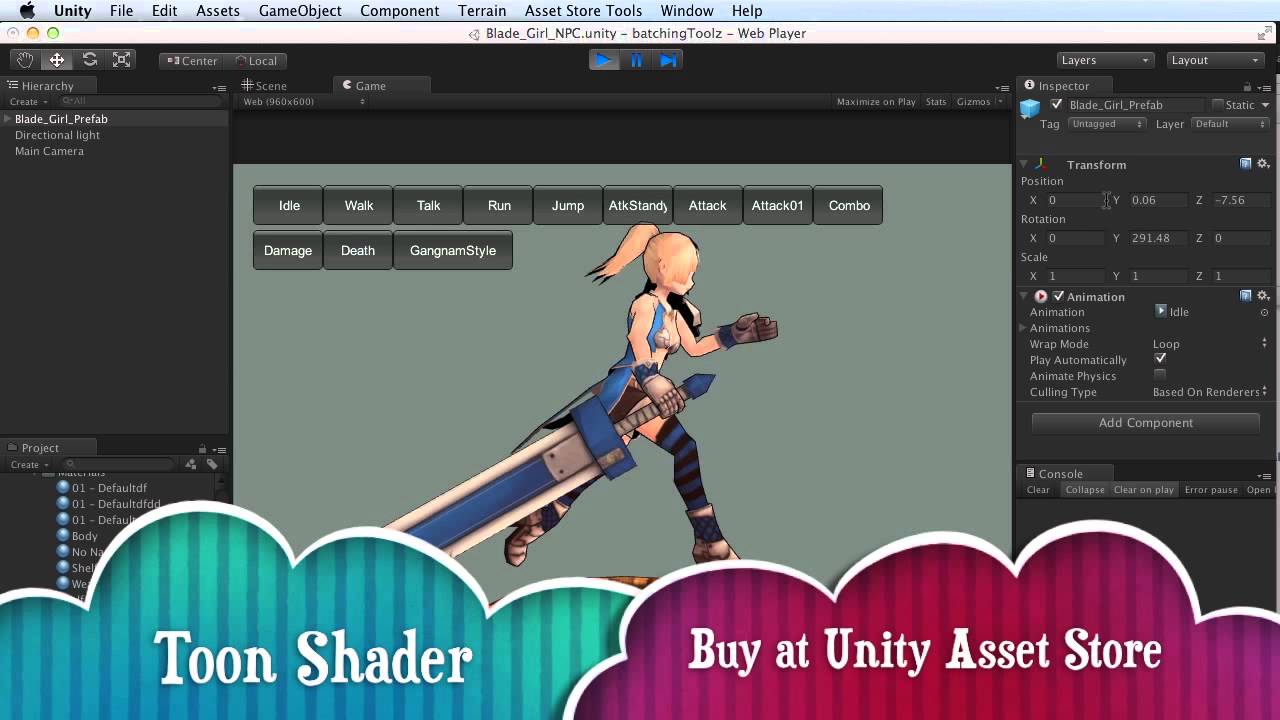Image resolution: width=1280 pixels, height=720 pixels.
Task: Select the Hand tool in the toolbar
Action: pos(25,60)
